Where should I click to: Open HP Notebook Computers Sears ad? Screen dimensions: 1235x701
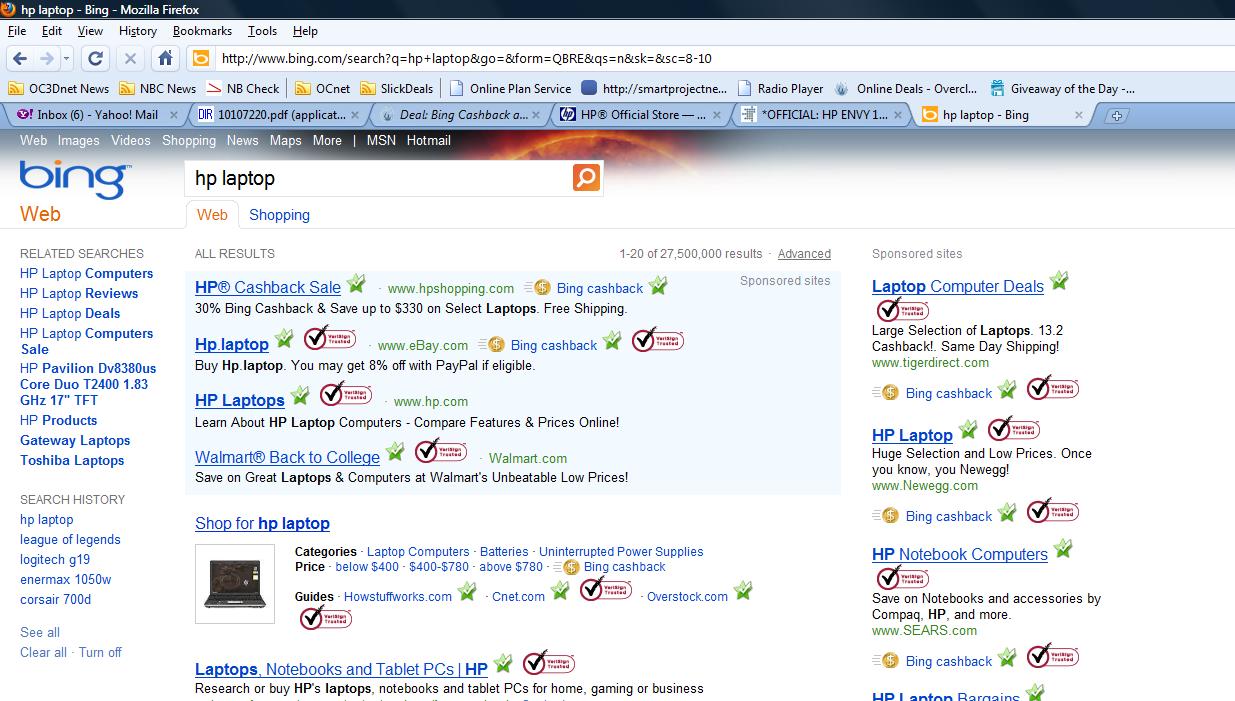(x=960, y=554)
